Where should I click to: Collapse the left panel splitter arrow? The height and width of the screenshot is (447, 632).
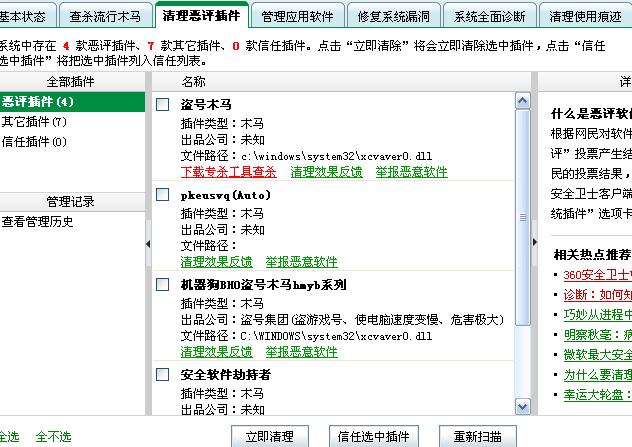pyautogui.click(x=148, y=243)
